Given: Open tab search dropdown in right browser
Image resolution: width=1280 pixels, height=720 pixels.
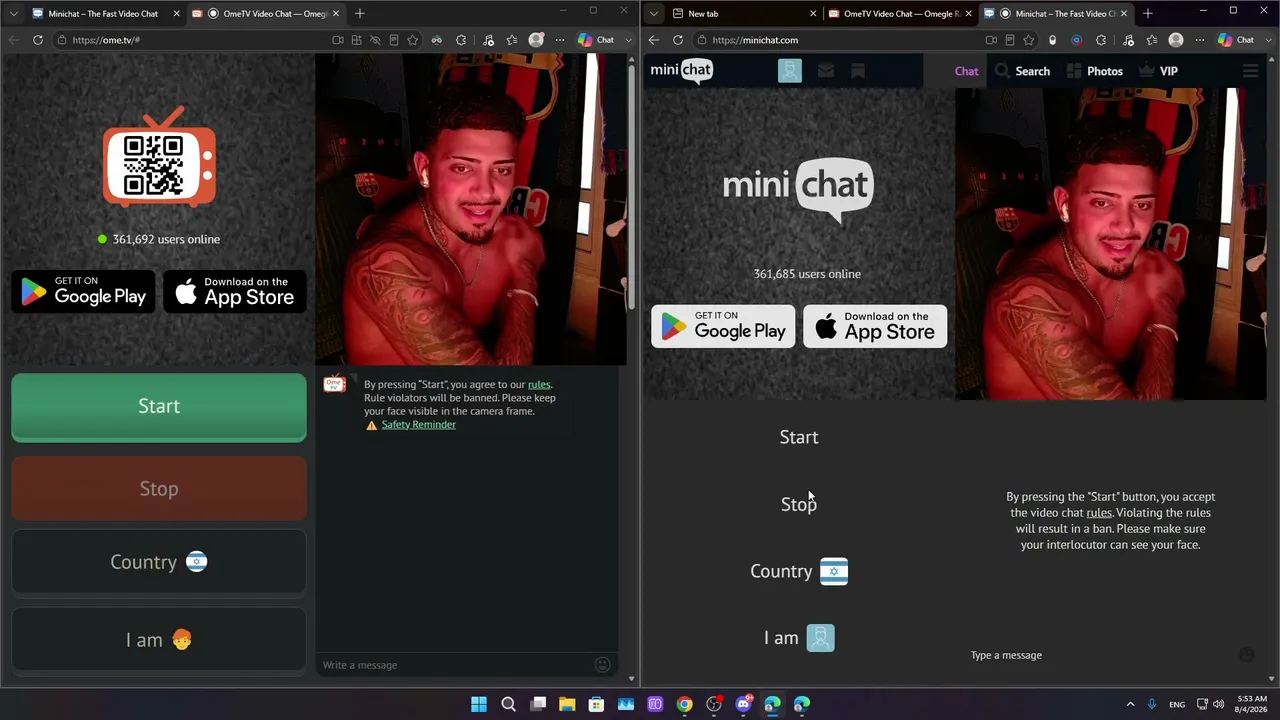Looking at the screenshot, I should tap(653, 14).
